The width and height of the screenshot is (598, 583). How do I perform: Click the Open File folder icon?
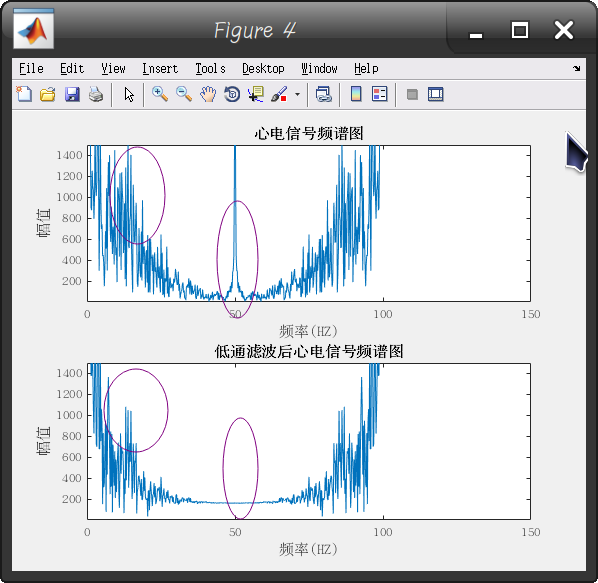click(48, 94)
